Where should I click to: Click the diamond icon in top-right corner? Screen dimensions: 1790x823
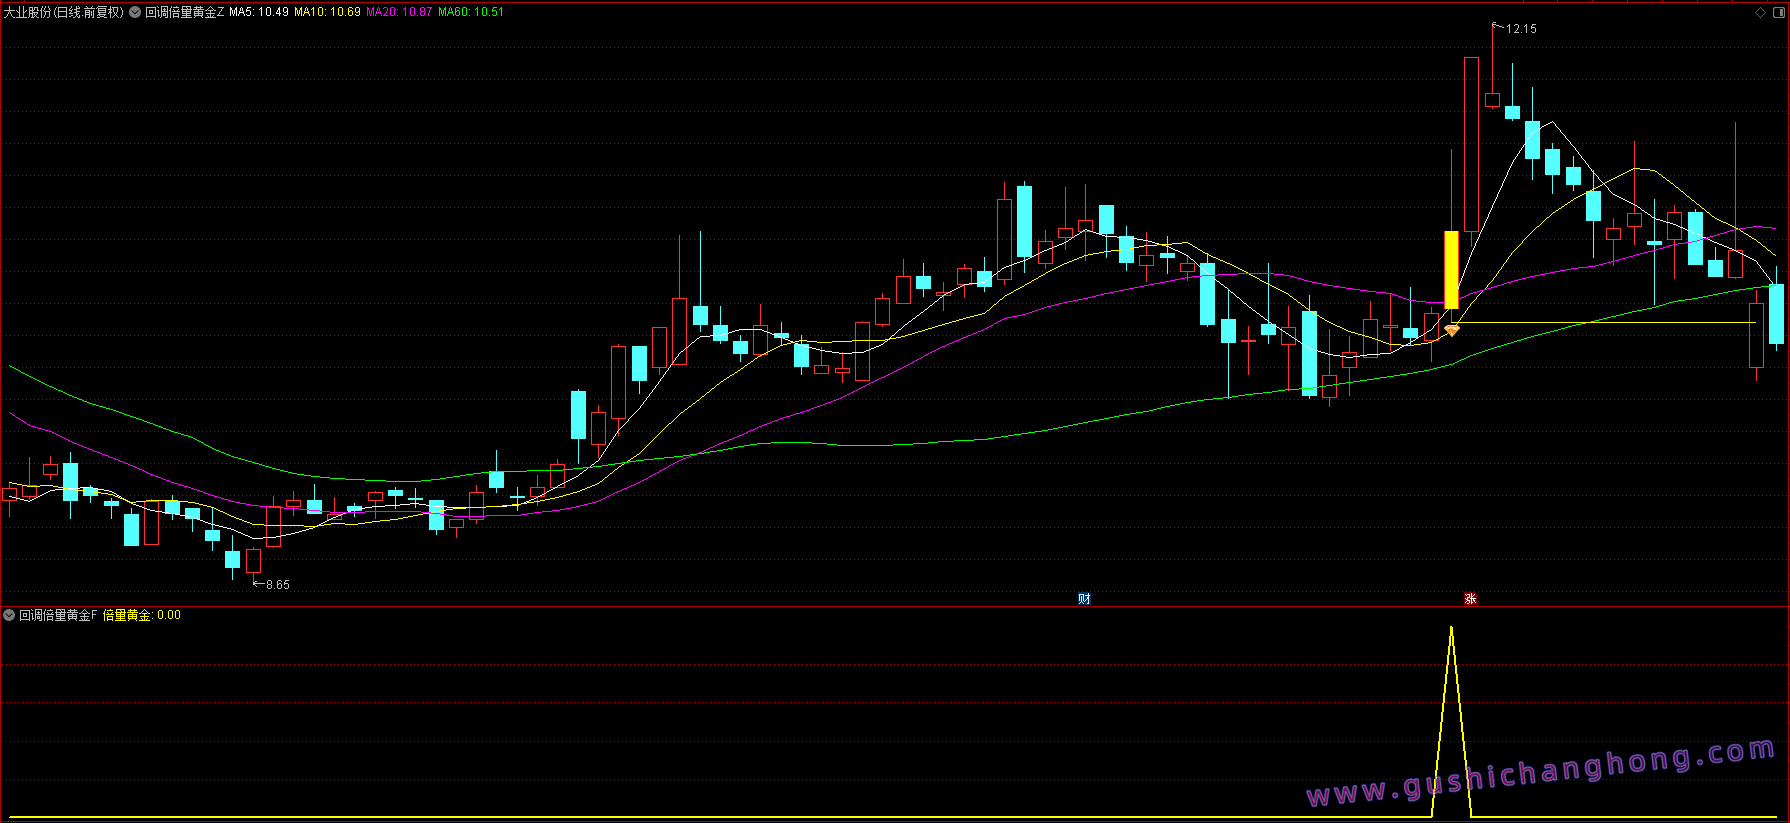click(1760, 12)
